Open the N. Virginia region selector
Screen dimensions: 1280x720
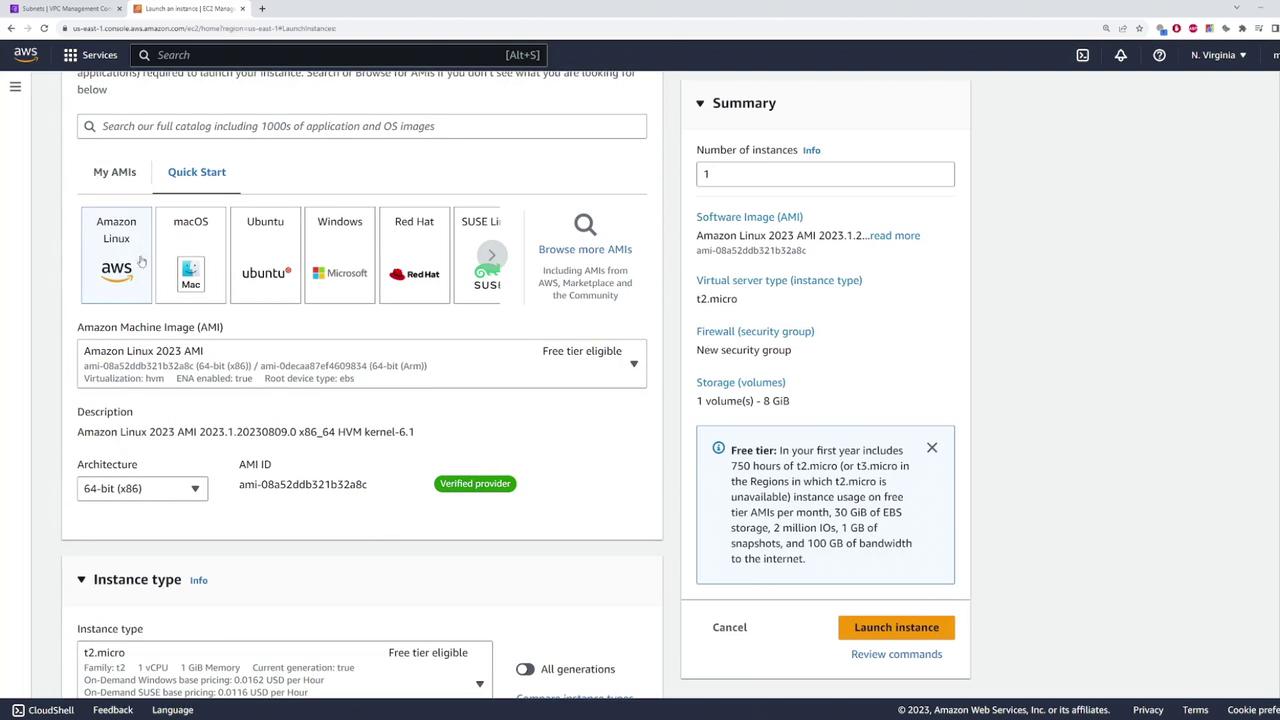click(1219, 55)
